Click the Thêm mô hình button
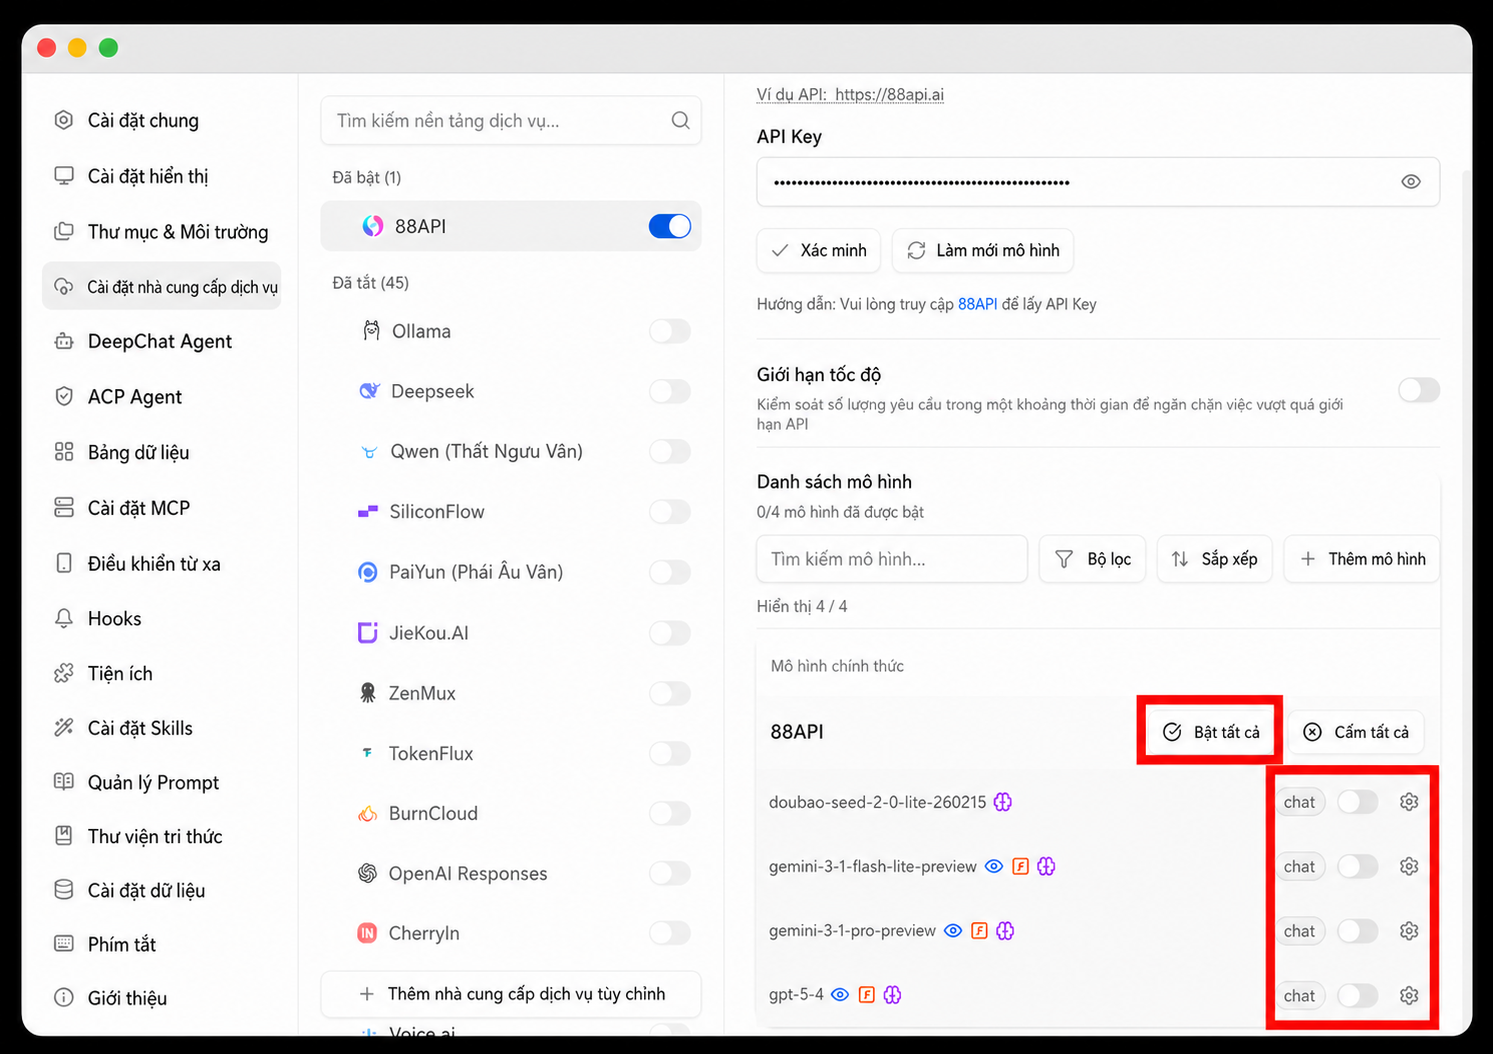This screenshot has width=1493, height=1054. pyautogui.click(x=1362, y=559)
